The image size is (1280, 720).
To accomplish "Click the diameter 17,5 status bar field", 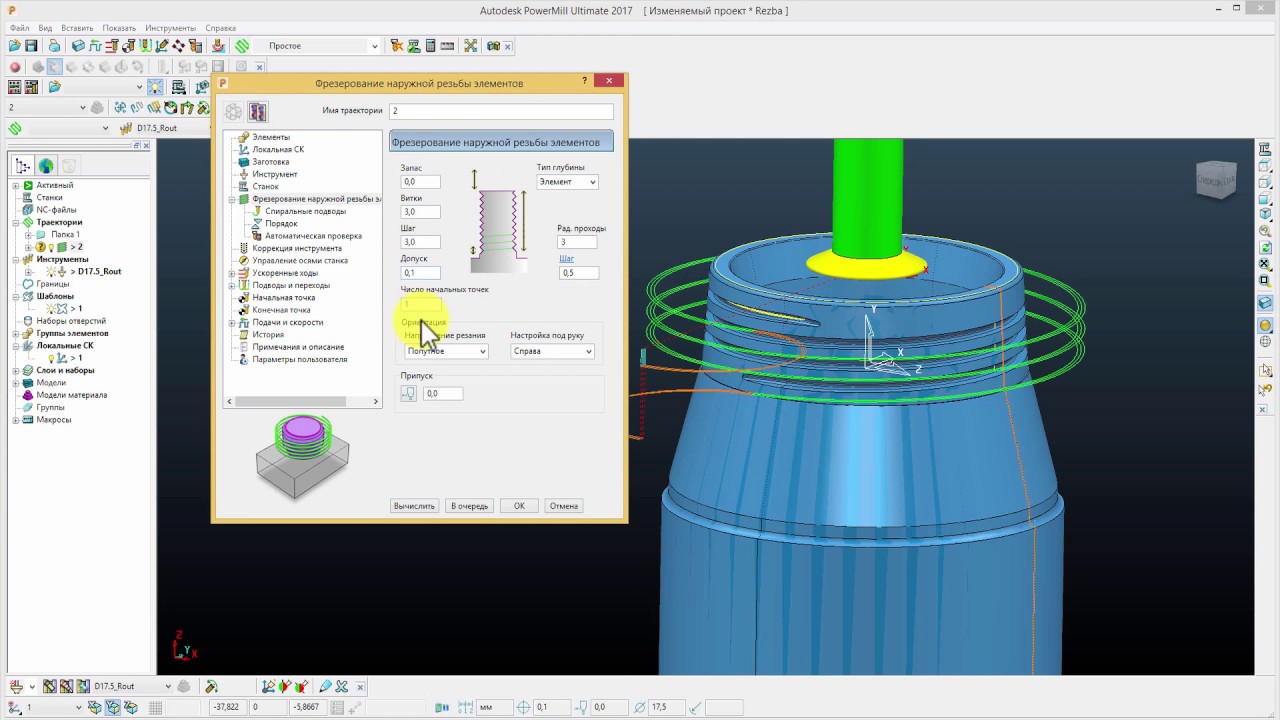I will pyautogui.click(x=663, y=708).
